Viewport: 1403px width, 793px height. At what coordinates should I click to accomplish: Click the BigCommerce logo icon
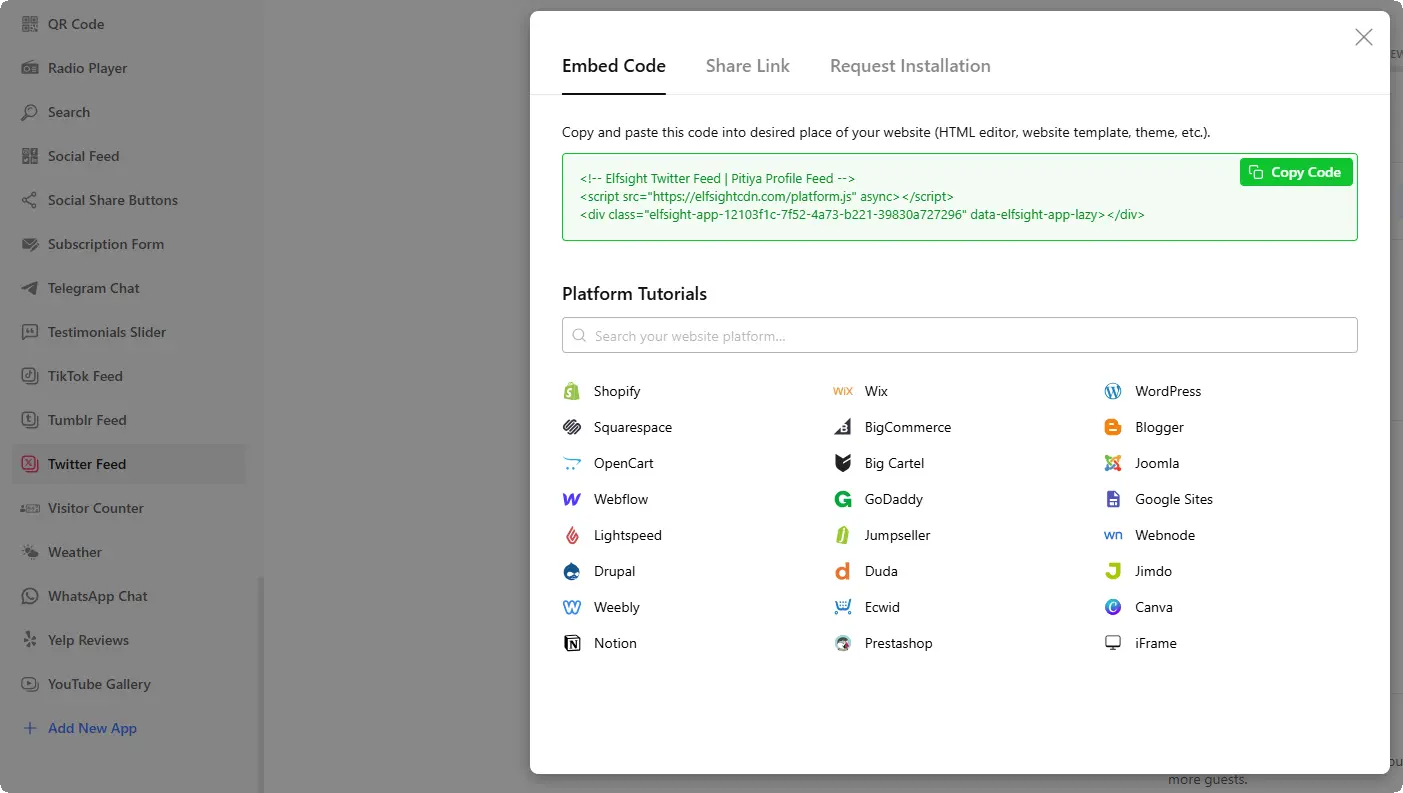pyautogui.click(x=843, y=427)
